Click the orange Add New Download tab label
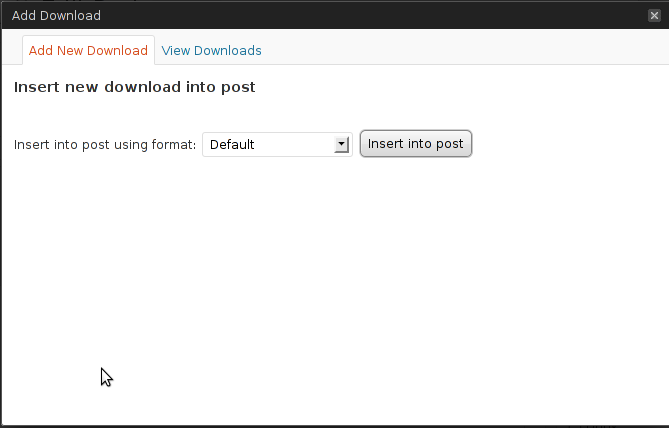The image size is (669, 428). tap(88, 51)
